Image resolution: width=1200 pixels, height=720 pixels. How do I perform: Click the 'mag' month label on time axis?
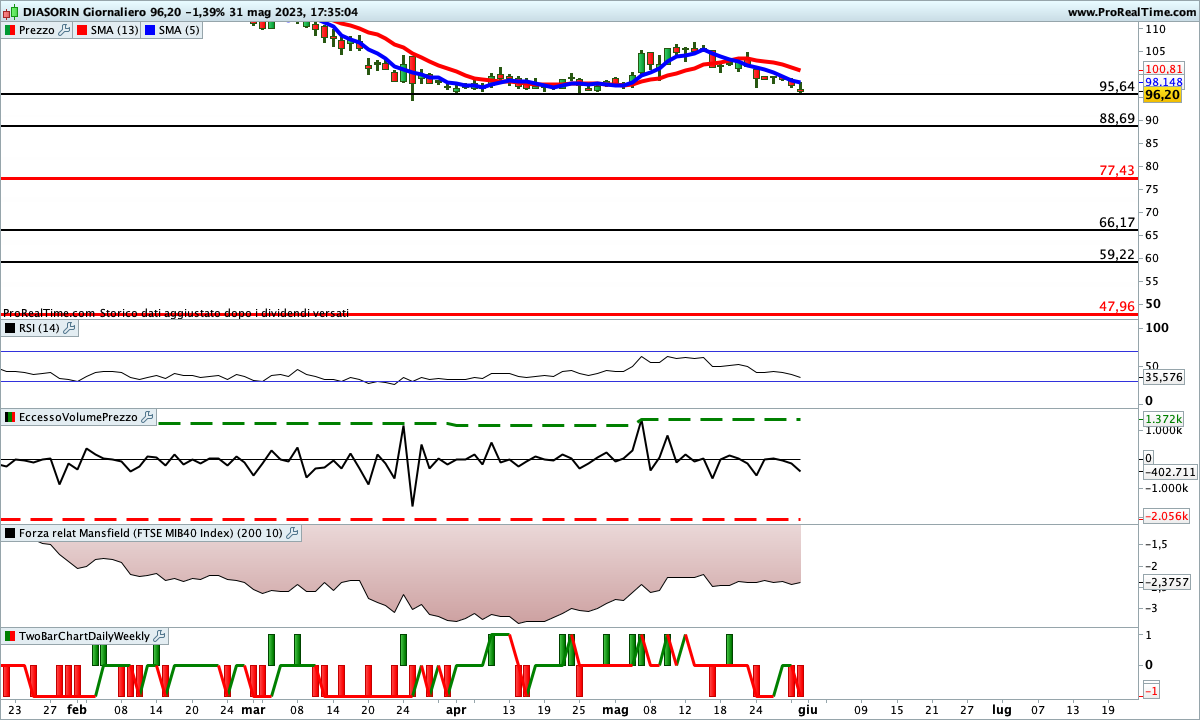[x=616, y=710]
